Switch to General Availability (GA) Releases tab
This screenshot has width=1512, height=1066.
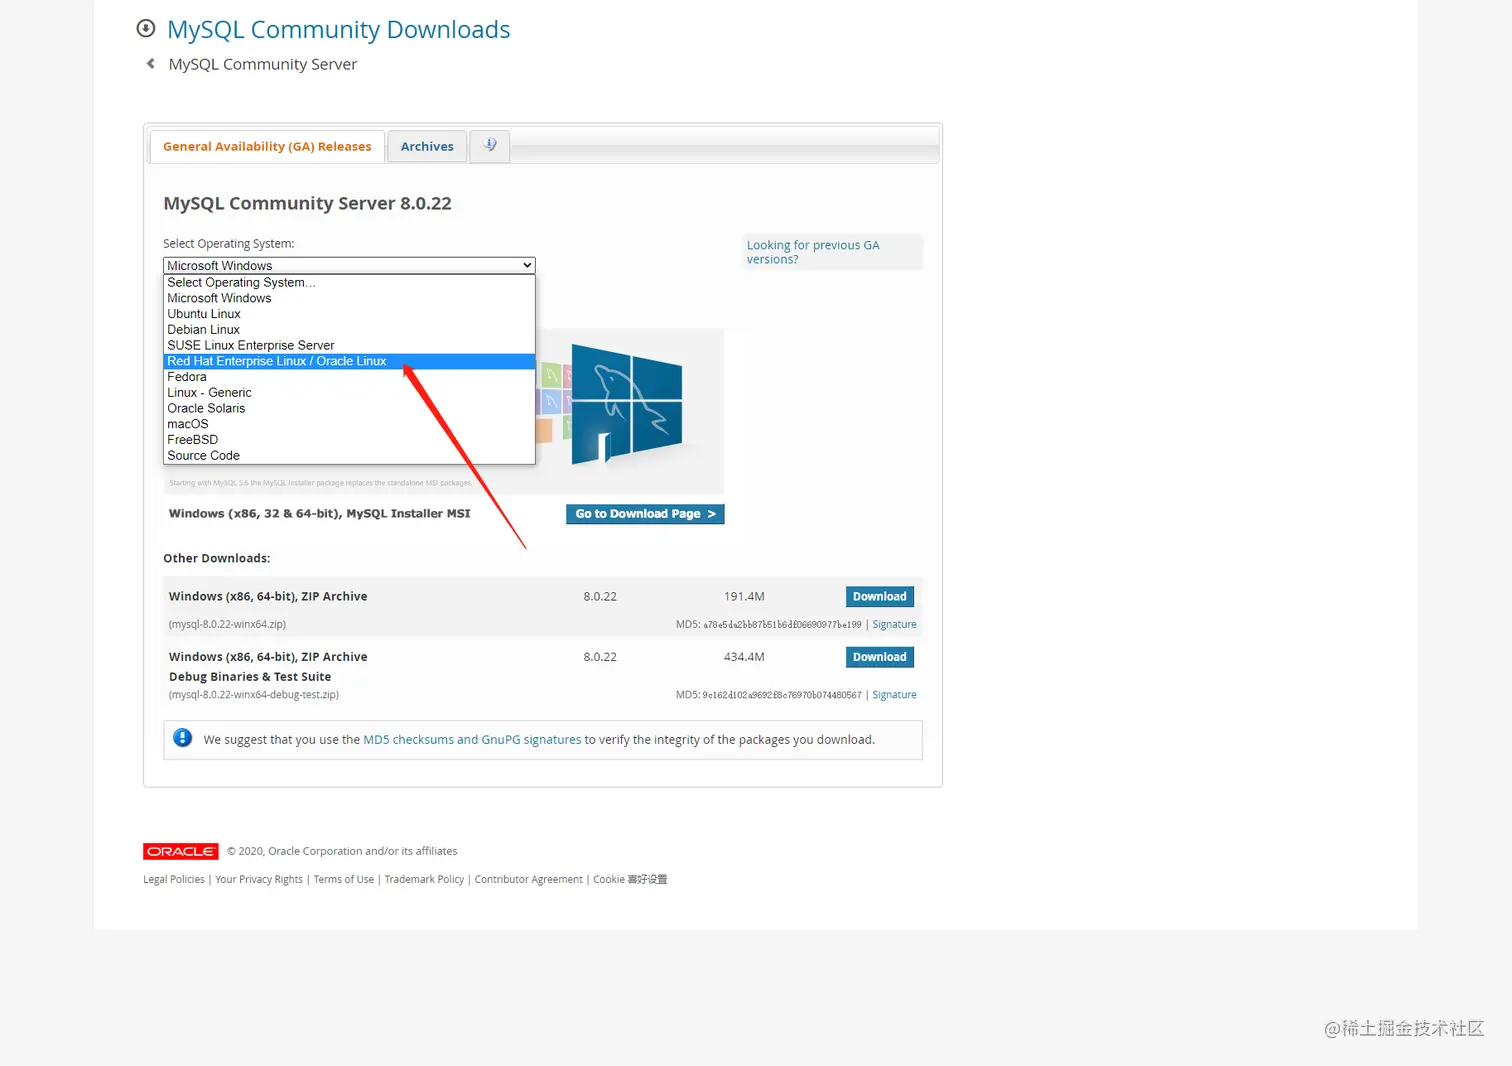click(267, 146)
